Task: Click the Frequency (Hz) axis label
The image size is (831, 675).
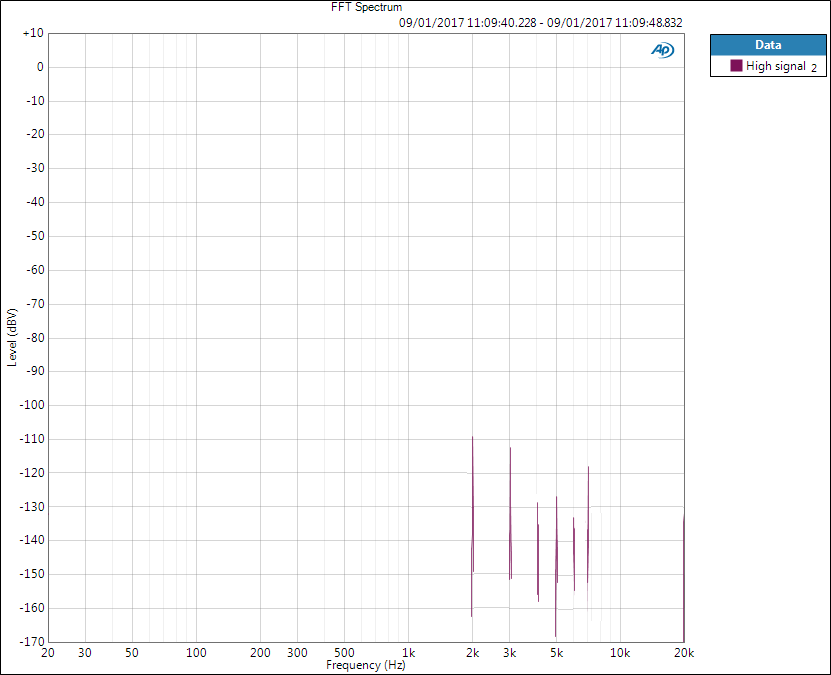Action: click(x=366, y=665)
